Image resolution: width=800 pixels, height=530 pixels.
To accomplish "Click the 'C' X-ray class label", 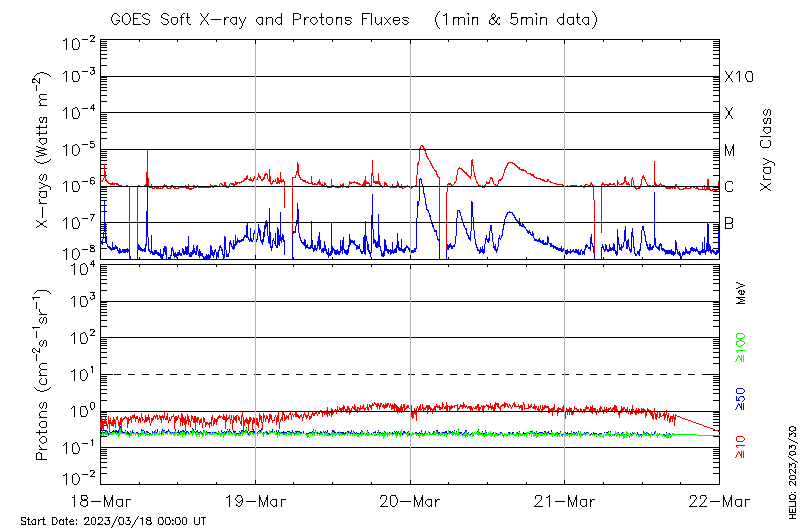I will click(729, 187).
